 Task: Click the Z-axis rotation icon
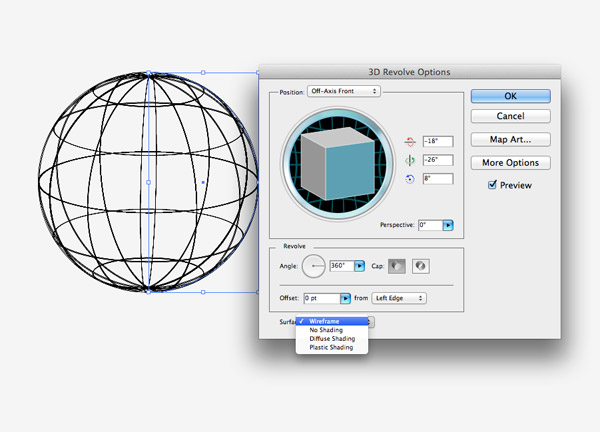click(x=408, y=179)
